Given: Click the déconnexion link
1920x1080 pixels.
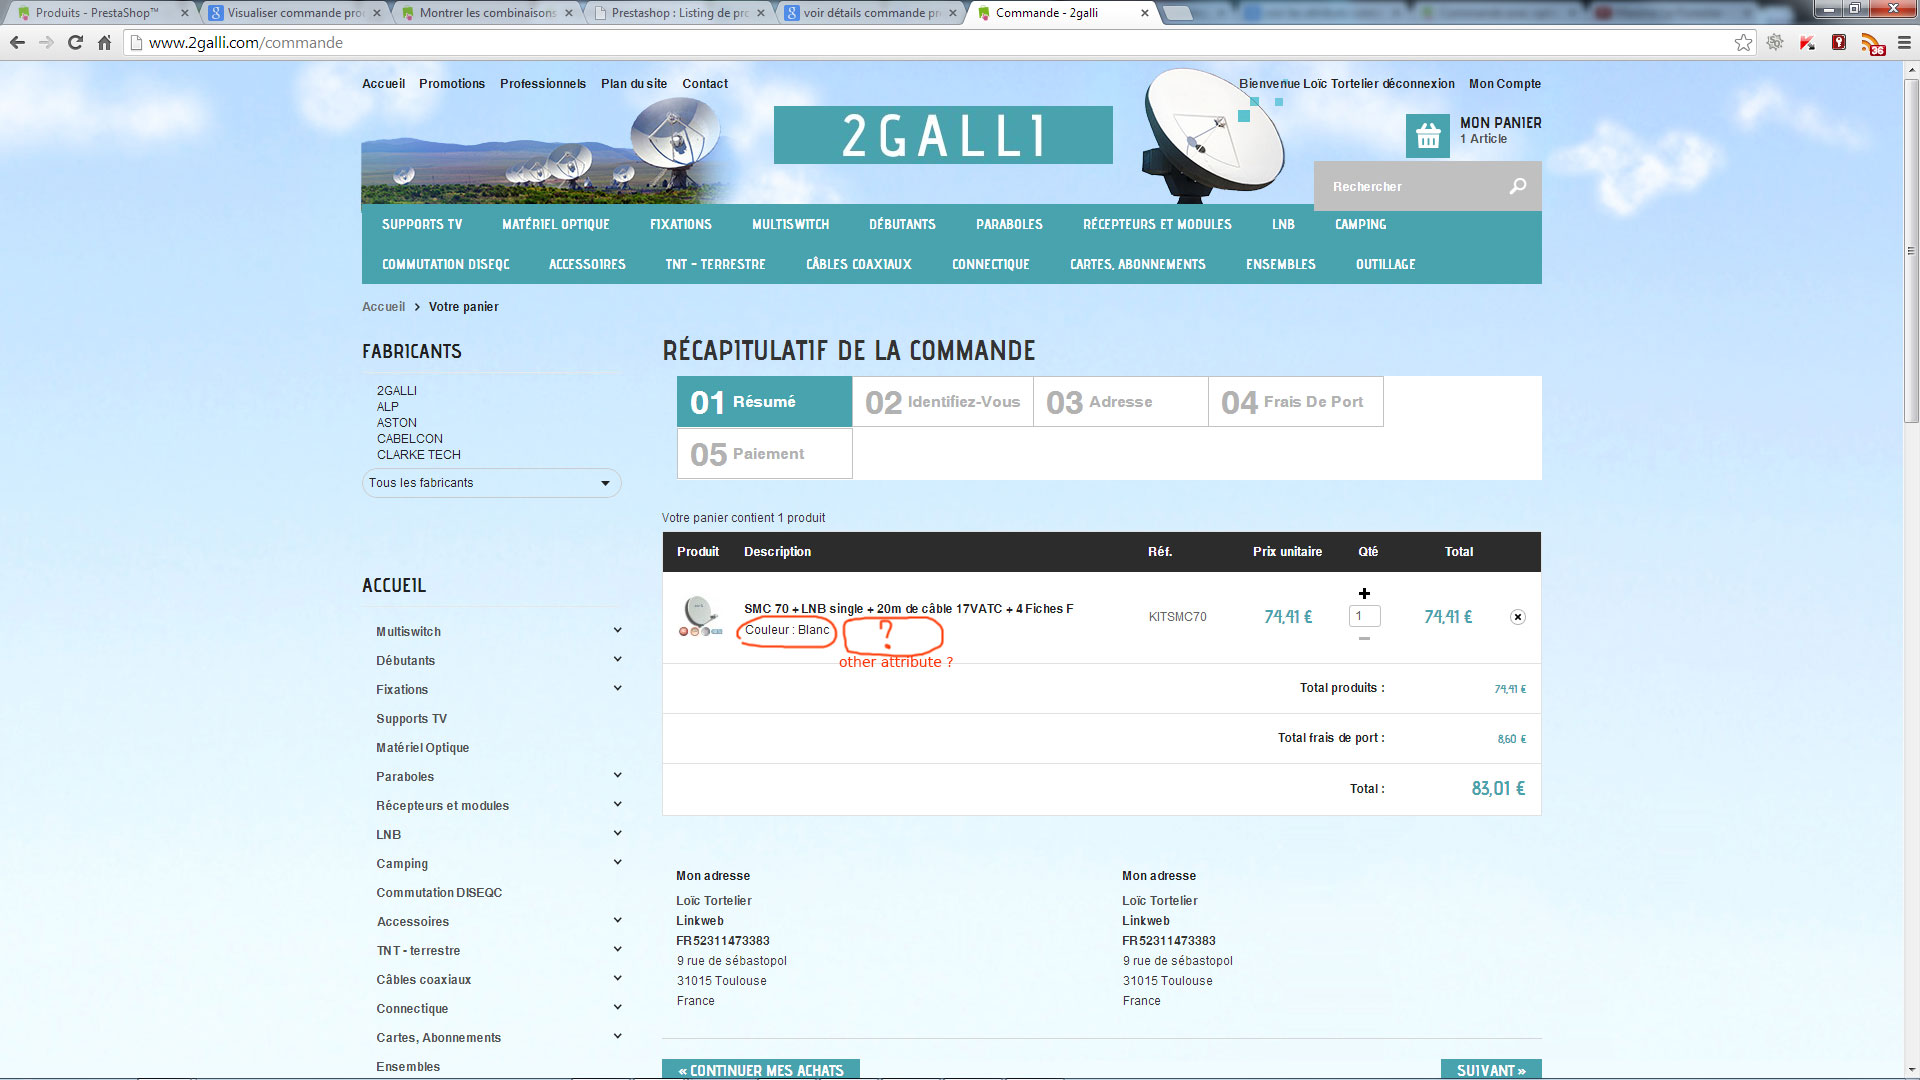Looking at the screenshot, I should pyautogui.click(x=1418, y=84).
